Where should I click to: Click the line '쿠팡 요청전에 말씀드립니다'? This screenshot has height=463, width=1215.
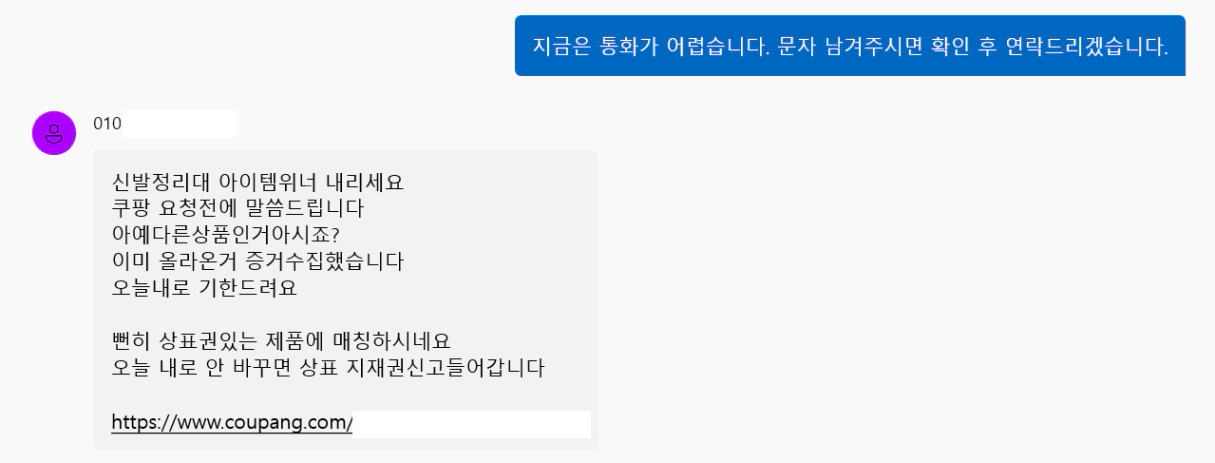click(x=238, y=210)
